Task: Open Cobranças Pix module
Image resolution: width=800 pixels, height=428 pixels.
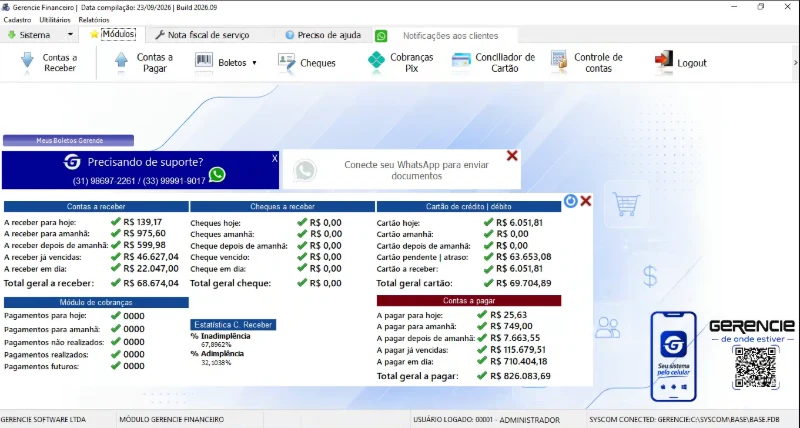Action: (x=401, y=63)
